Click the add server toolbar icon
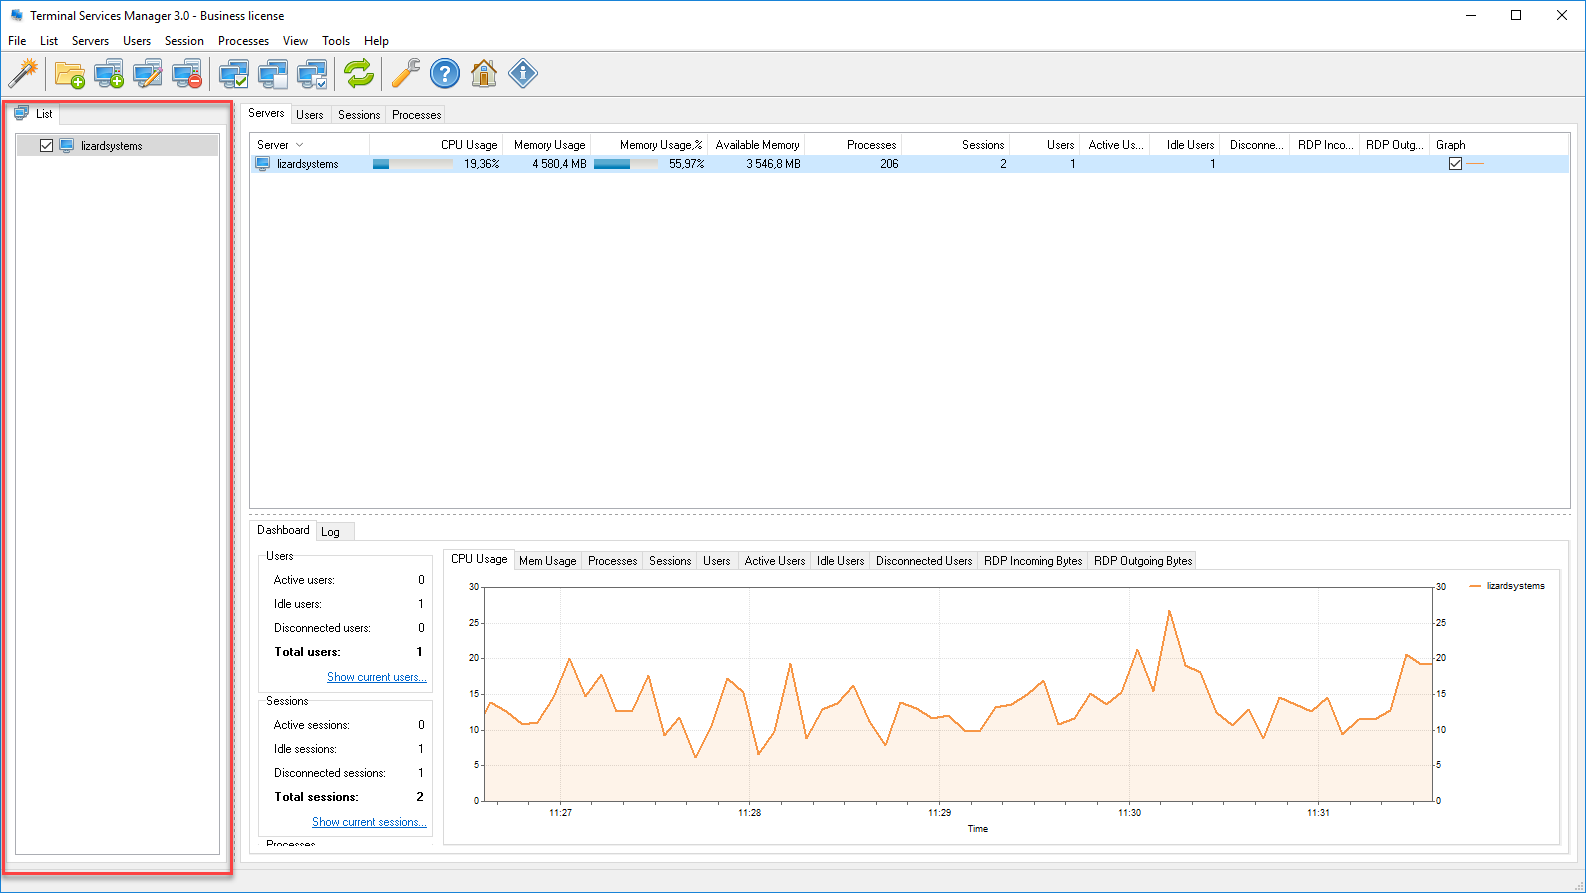 click(108, 73)
